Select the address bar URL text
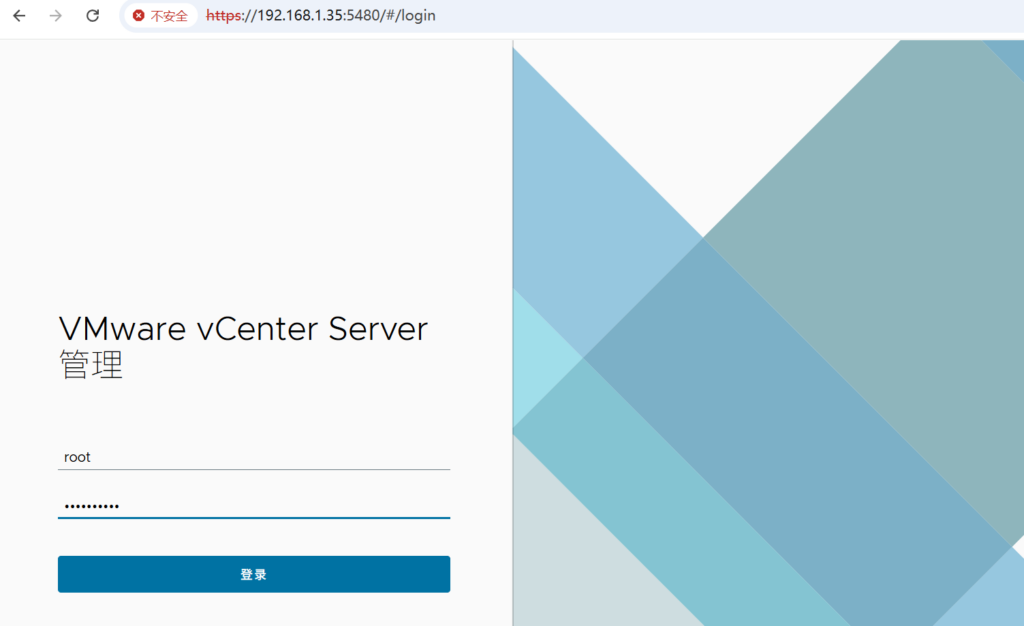1024x626 pixels. click(x=321, y=16)
